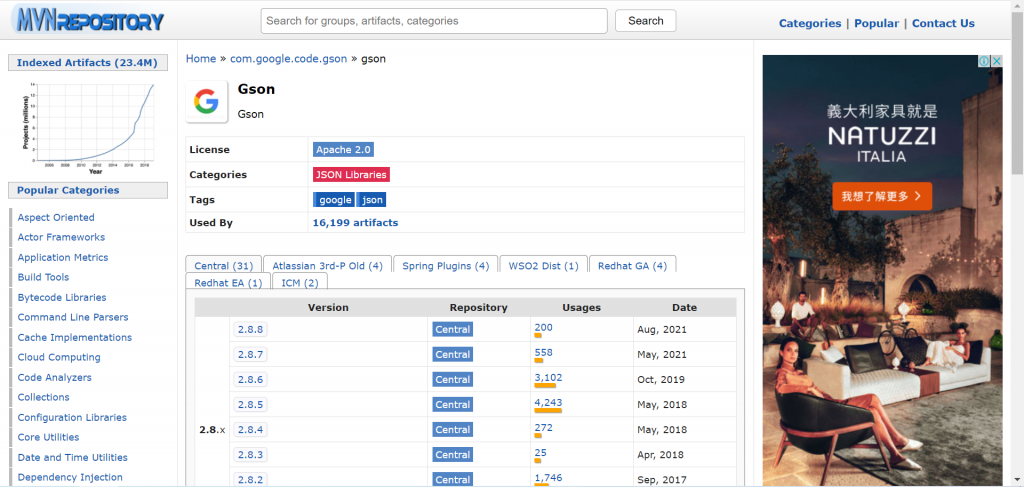Switch to Redhat GA (4) tab
Image resolution: width=1024 pixels, height=487 pixels.
coord(632,266)
